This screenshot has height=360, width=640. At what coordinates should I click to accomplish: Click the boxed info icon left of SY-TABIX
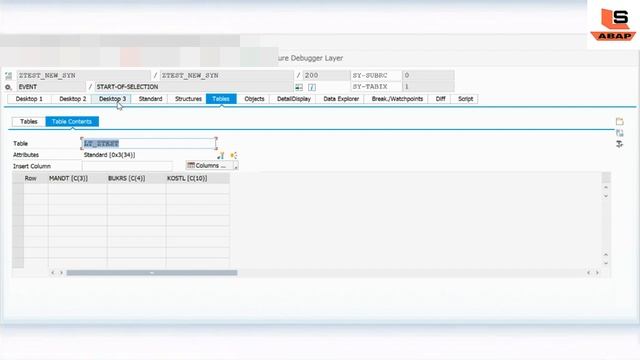312,87
